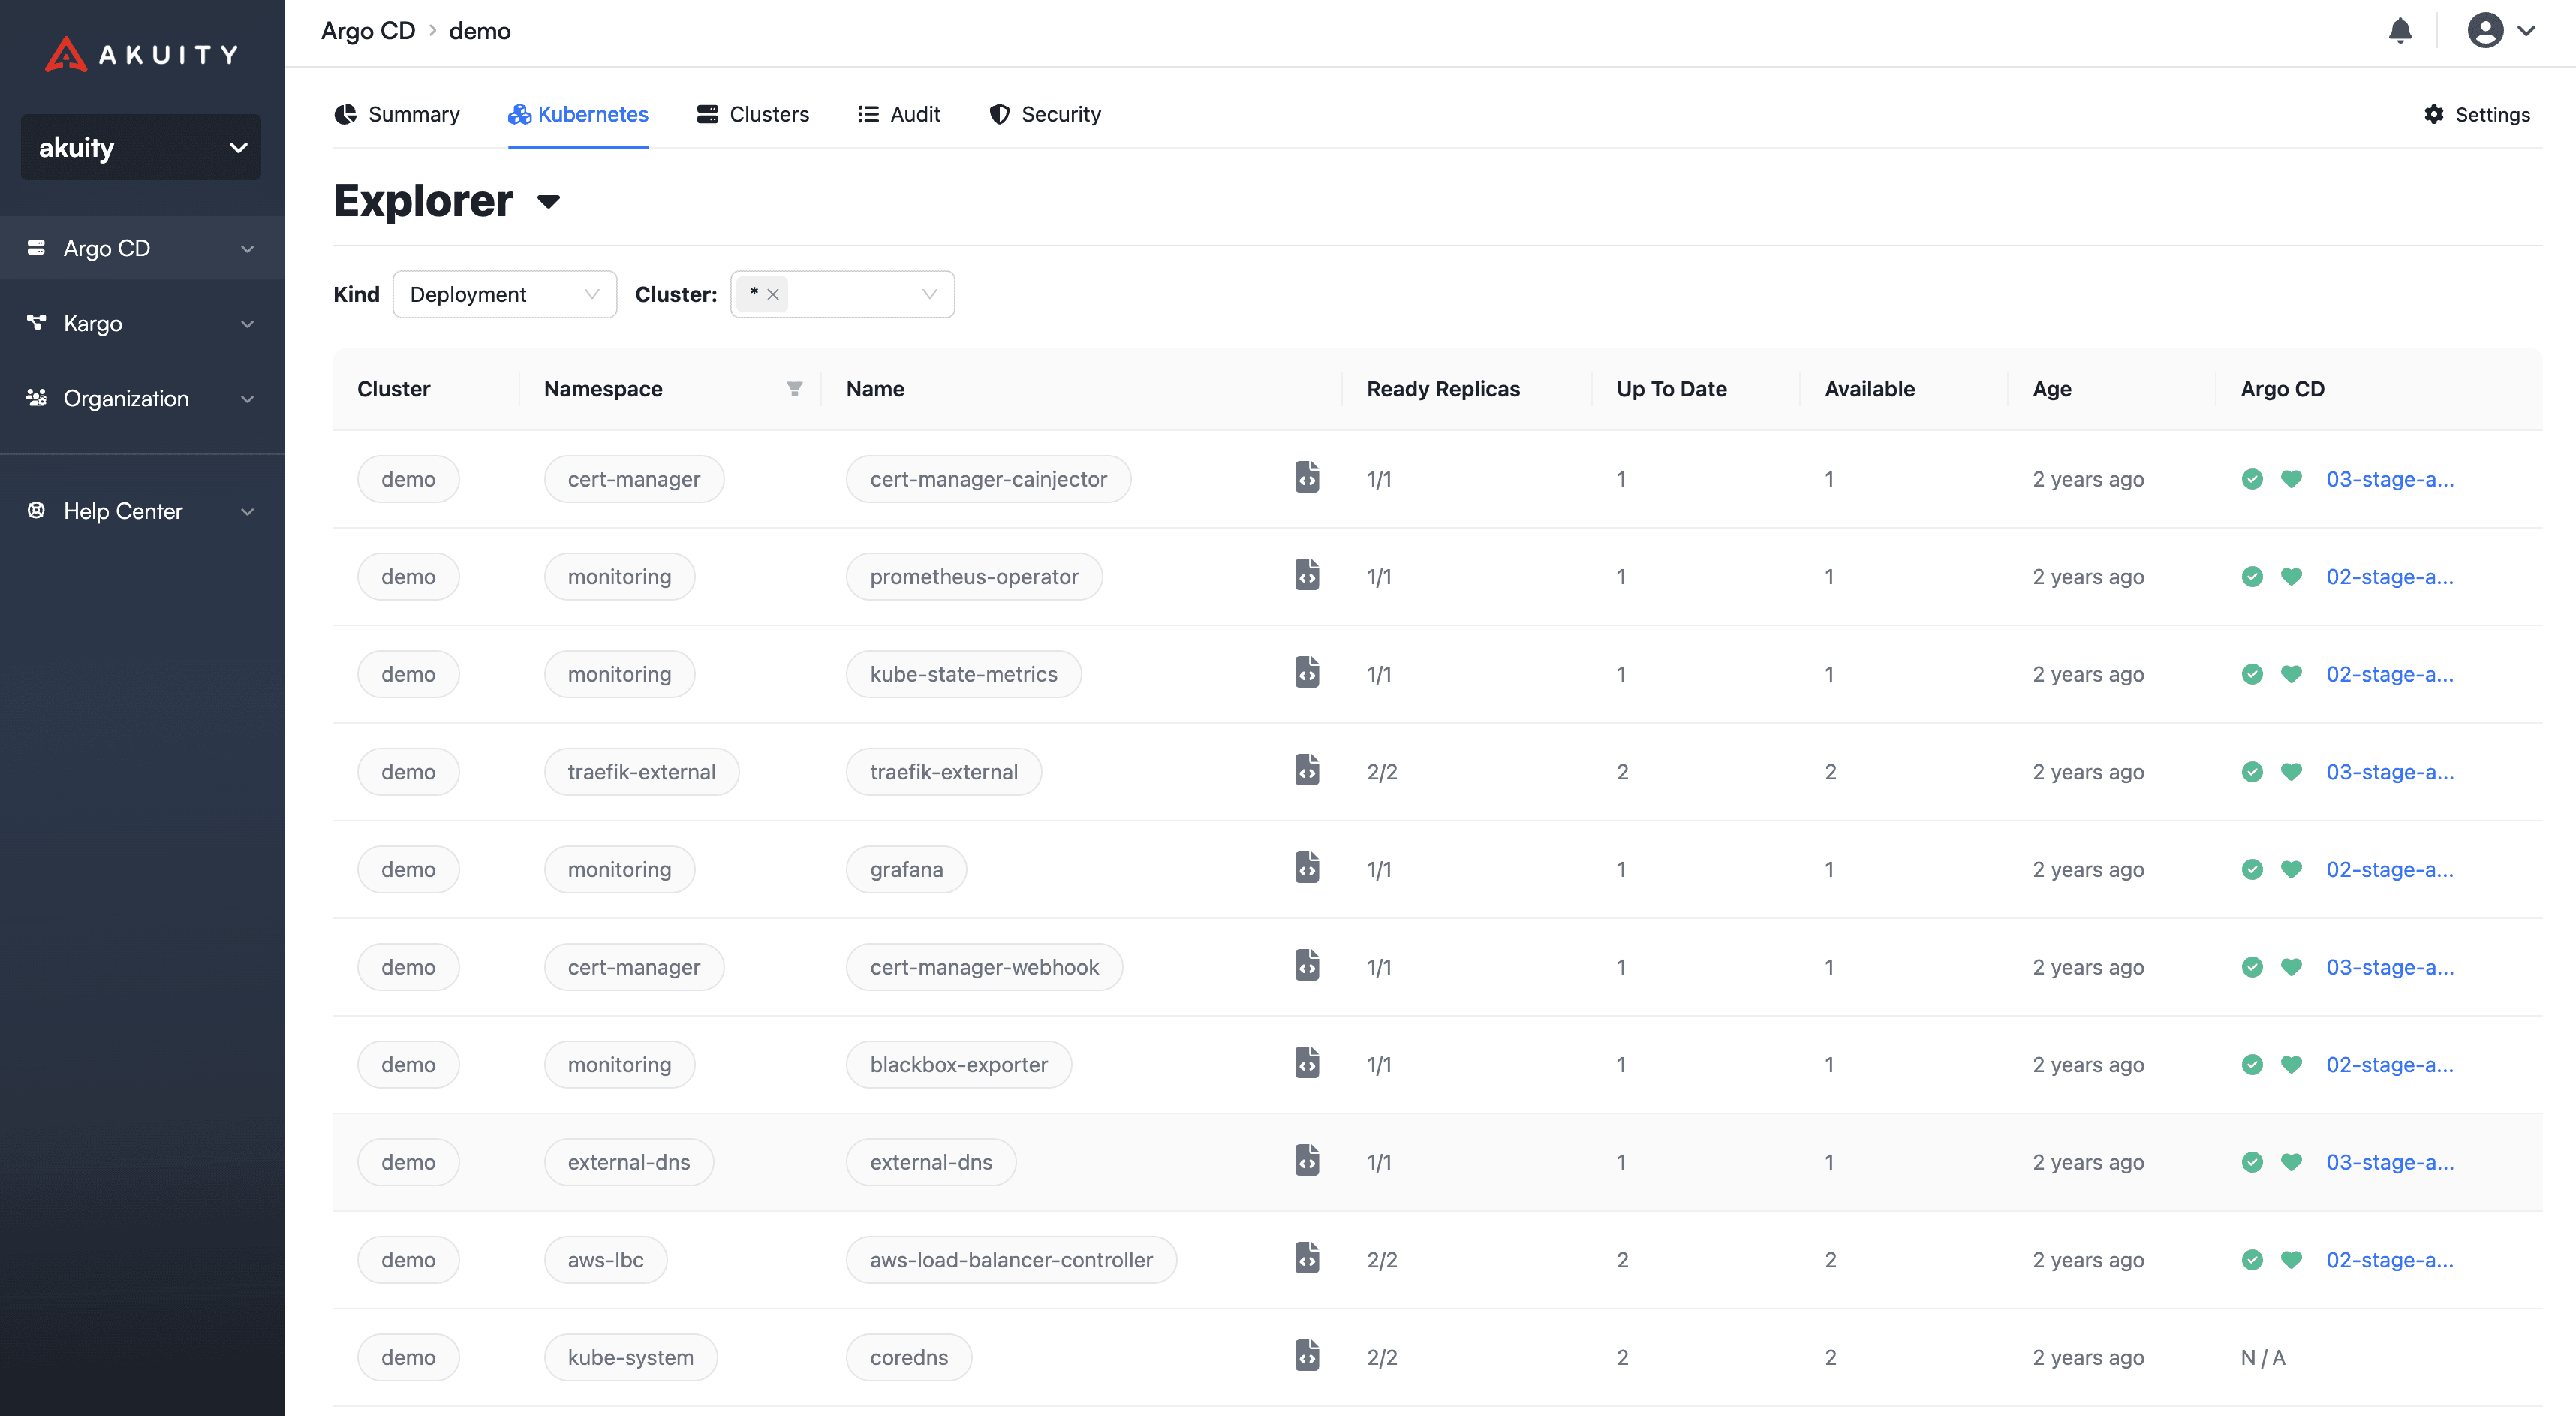Open 02-stage-a... link for prometheus-operator

[2390, 577]
